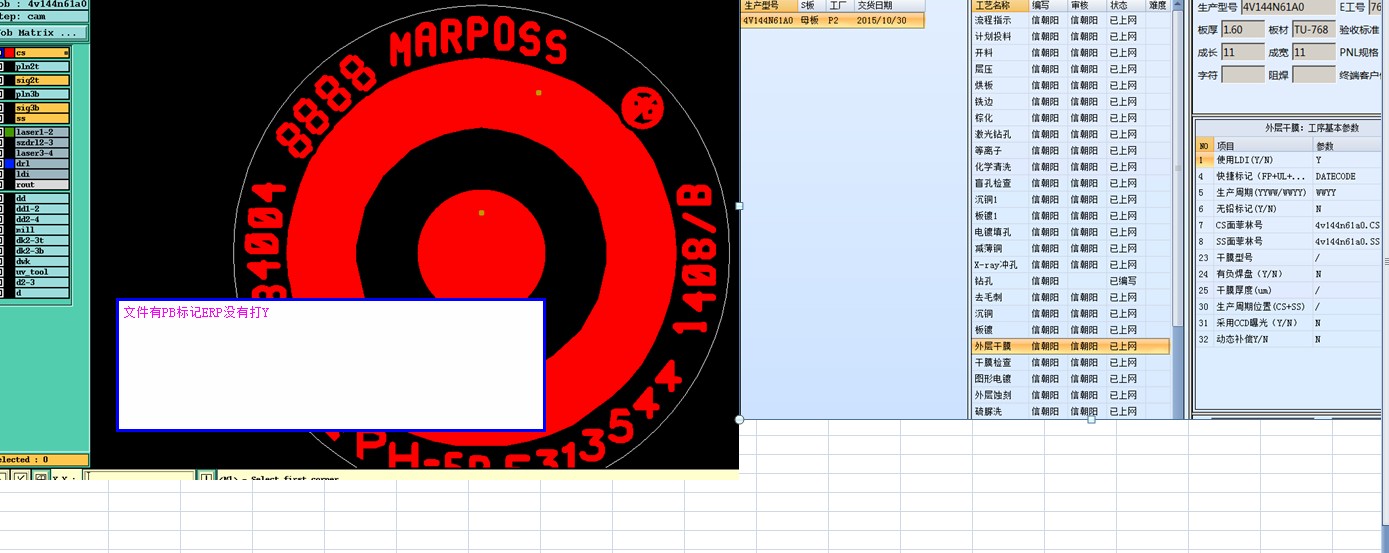Click the green color swatch beside laser1-2 layer
This screenshot has width=1389, height=553.
(x=9, y=132)
